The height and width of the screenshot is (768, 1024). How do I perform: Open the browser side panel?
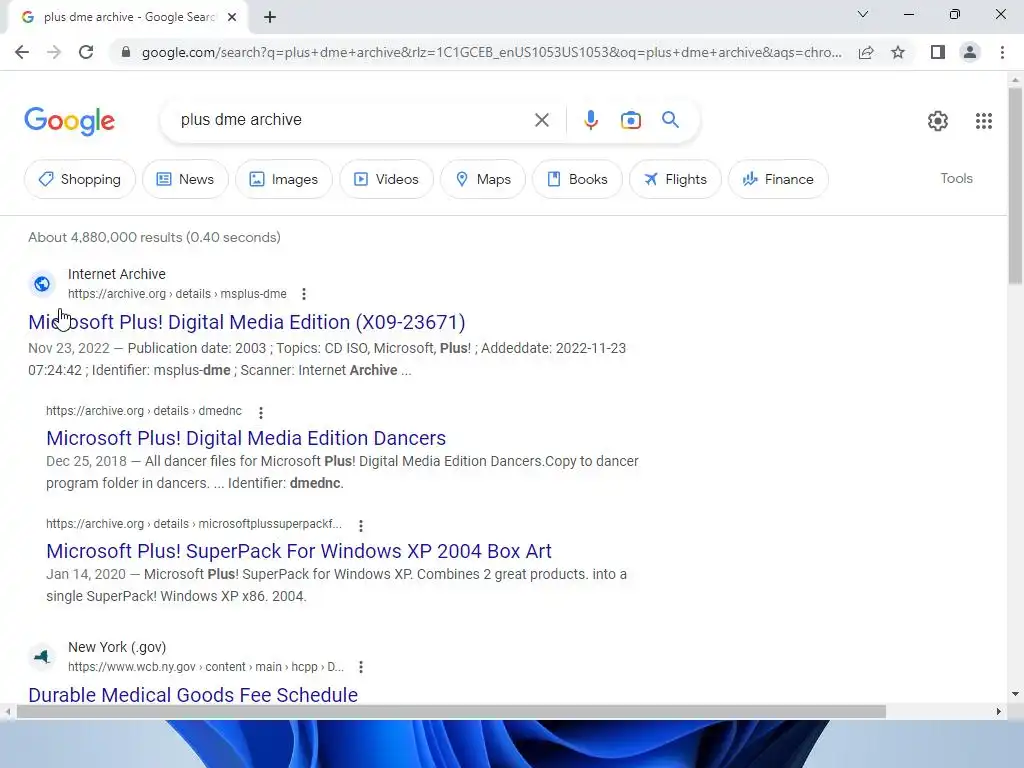tap(938, 52)
